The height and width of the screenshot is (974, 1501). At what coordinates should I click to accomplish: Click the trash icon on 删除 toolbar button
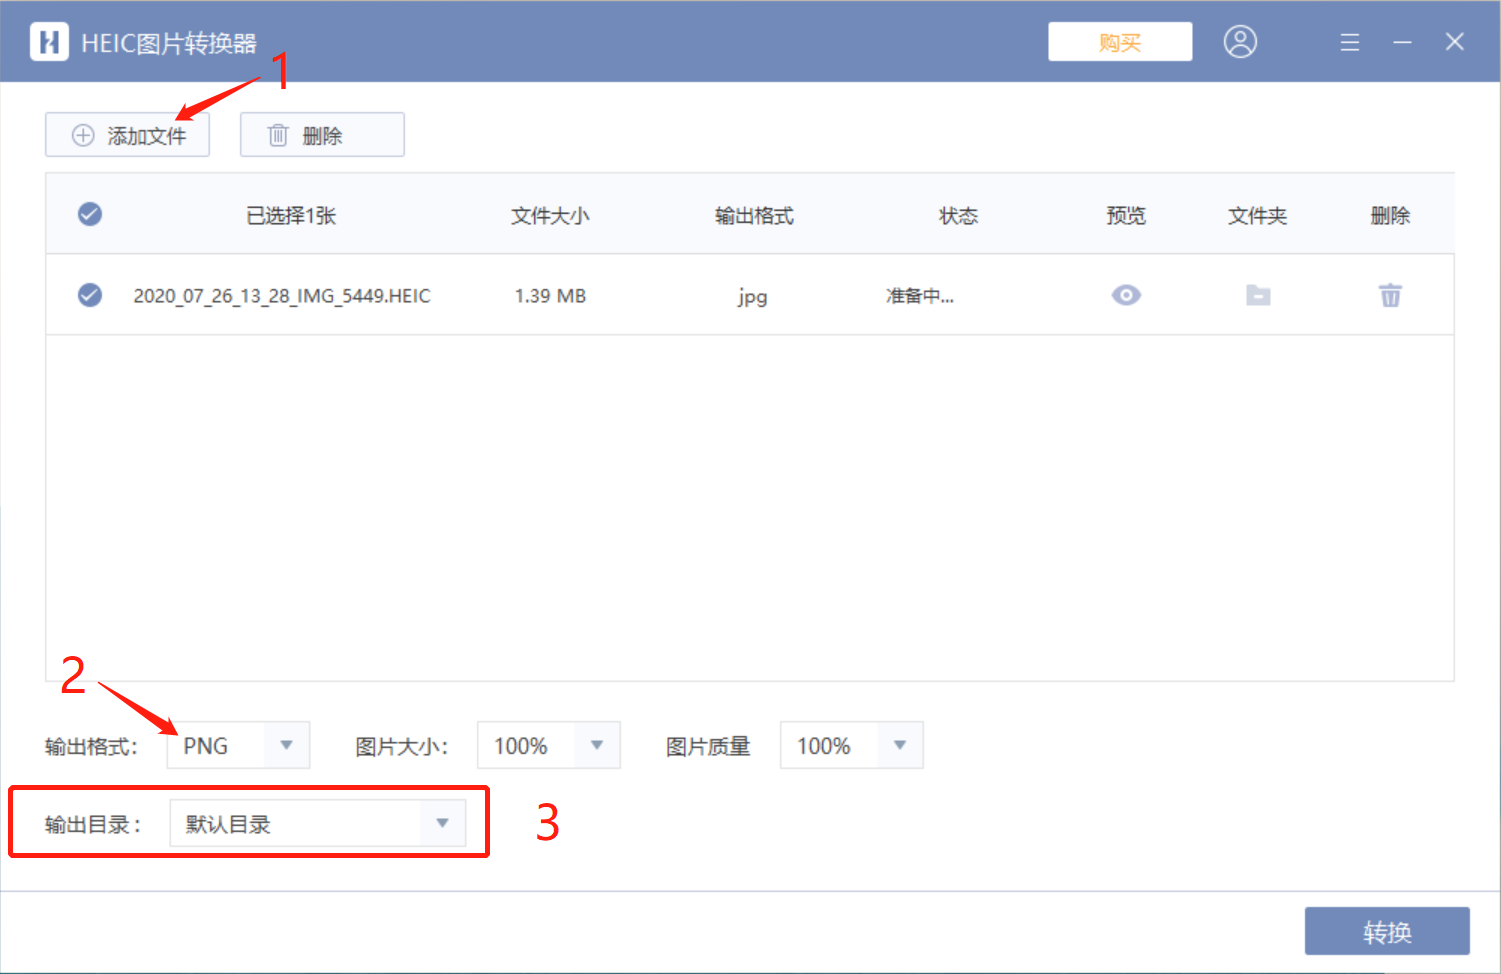pos(278,135)
